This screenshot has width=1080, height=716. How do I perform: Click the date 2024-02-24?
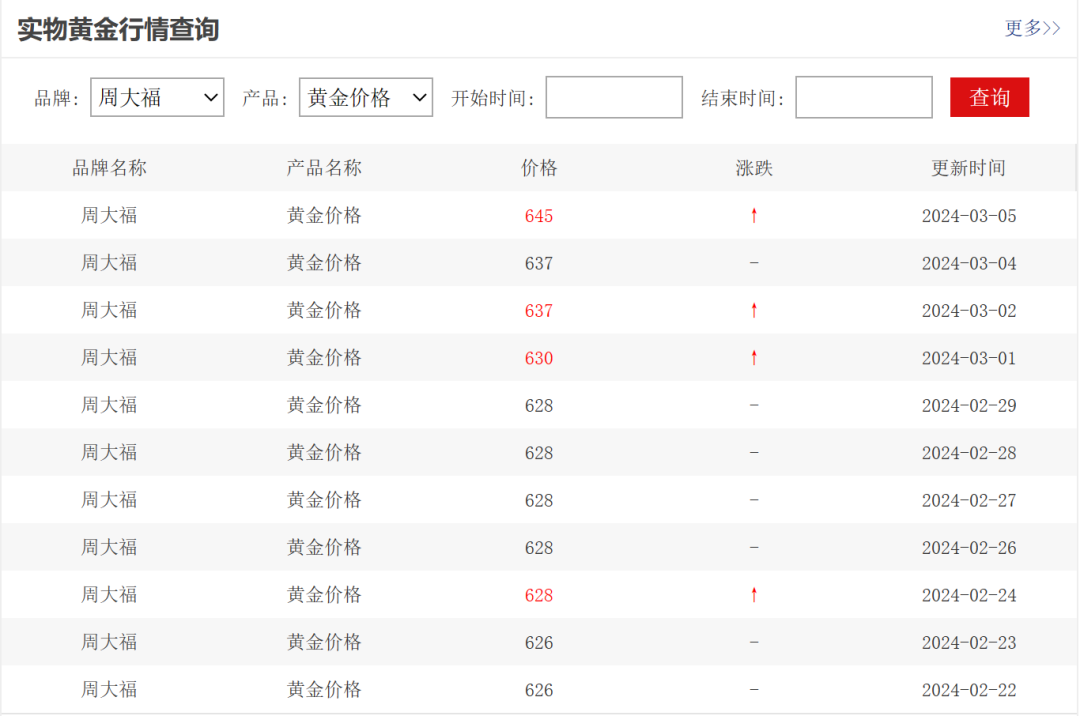(969, 596)
